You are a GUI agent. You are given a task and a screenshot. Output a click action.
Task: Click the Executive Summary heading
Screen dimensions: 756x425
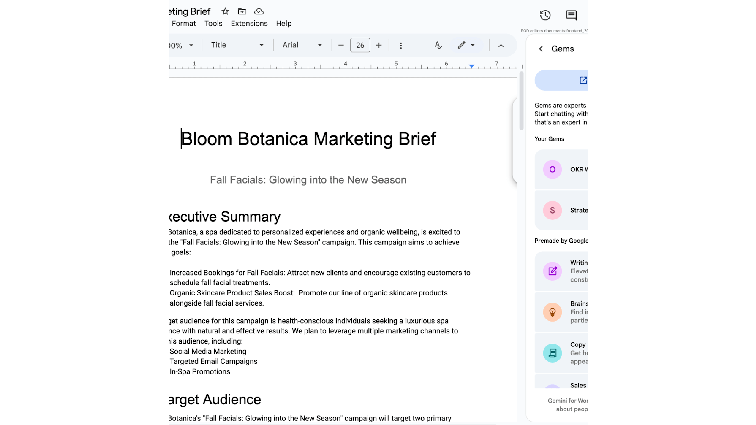click(x=225, y=217)
